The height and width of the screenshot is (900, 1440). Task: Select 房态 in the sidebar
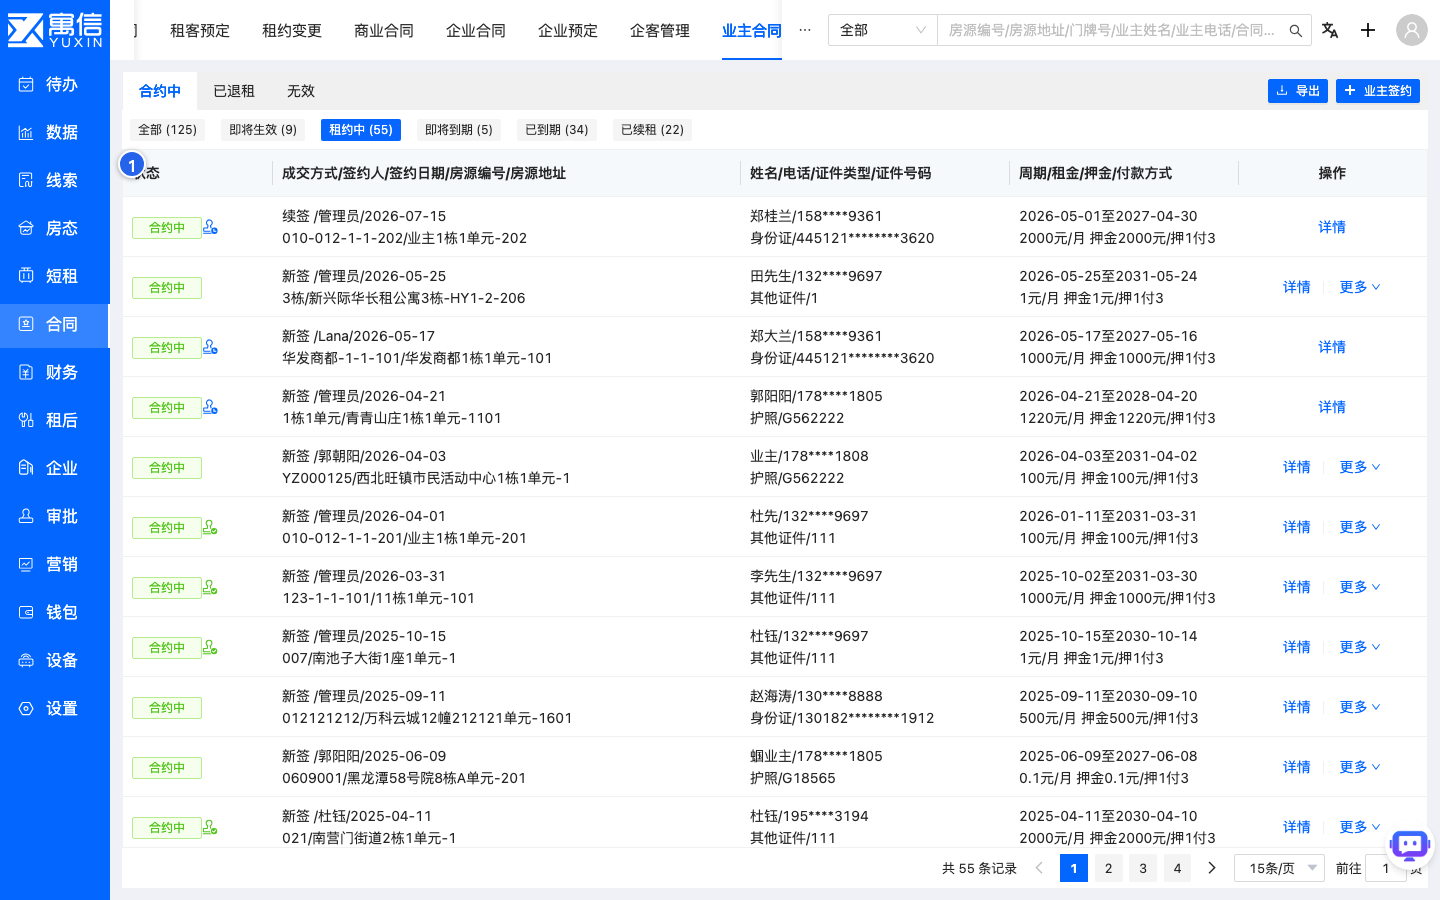55,228
